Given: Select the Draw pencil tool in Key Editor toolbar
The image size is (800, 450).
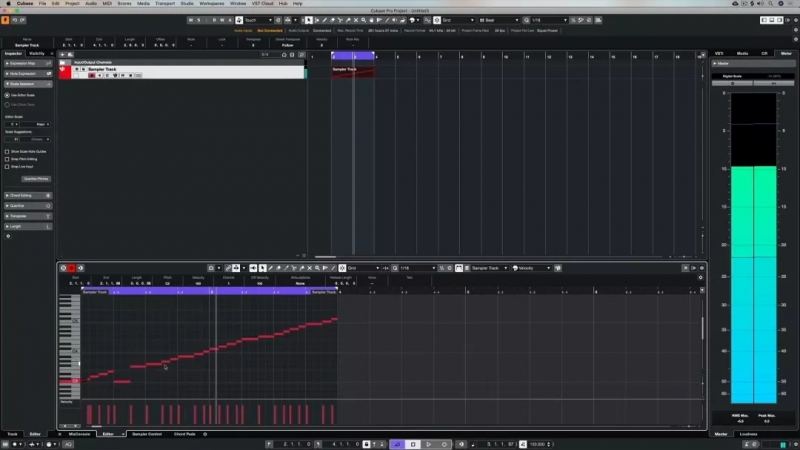Looking at the screenshot, I should (x=270, y=268).
